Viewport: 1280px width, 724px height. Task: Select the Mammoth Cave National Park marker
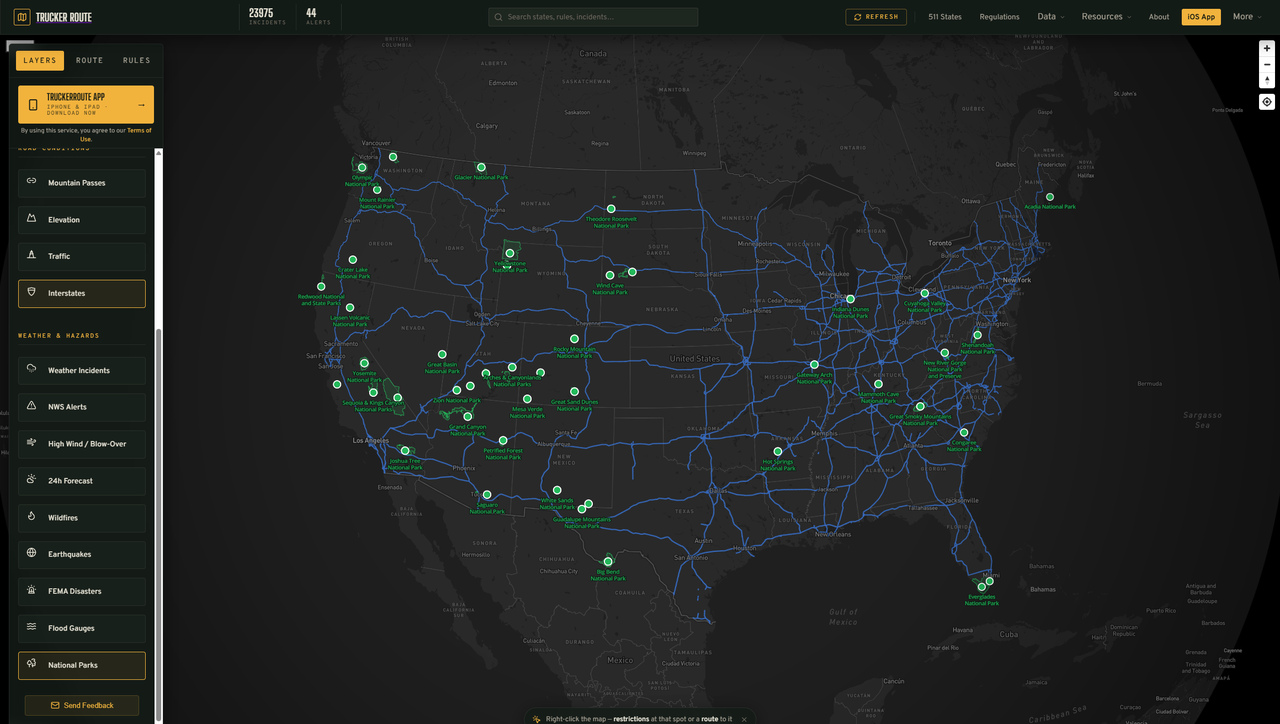coord(879,384)
